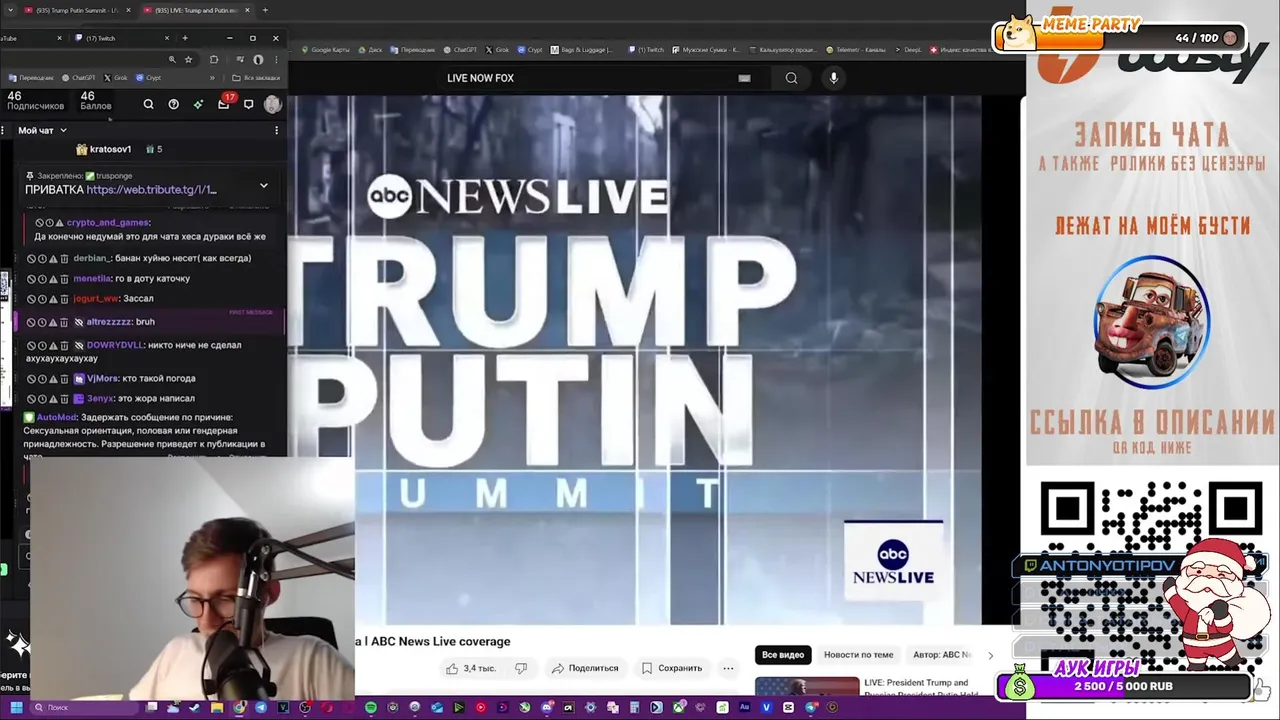
Task: Open Twitch inbox with 17 badge
Action: 224,104
